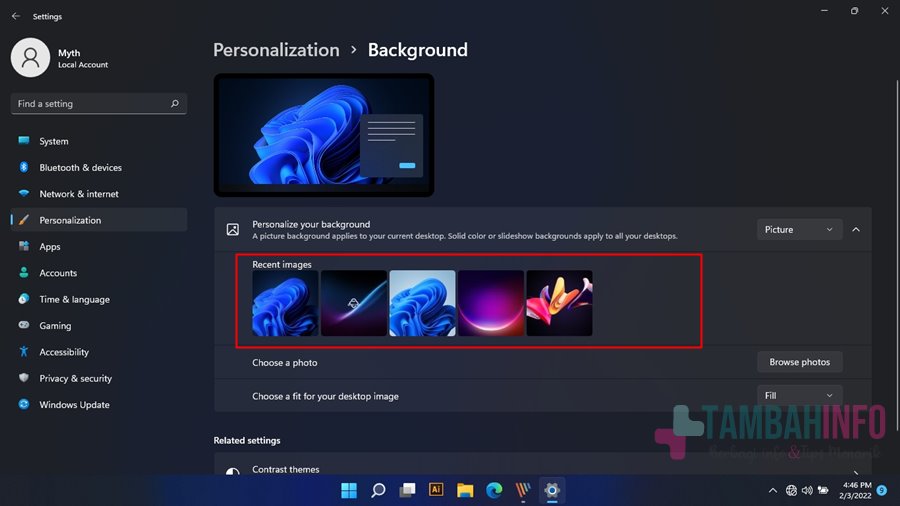Screen dimensions: 900x506
Task: Click the search magnifier in Find a setting
Action: (174, 103)
